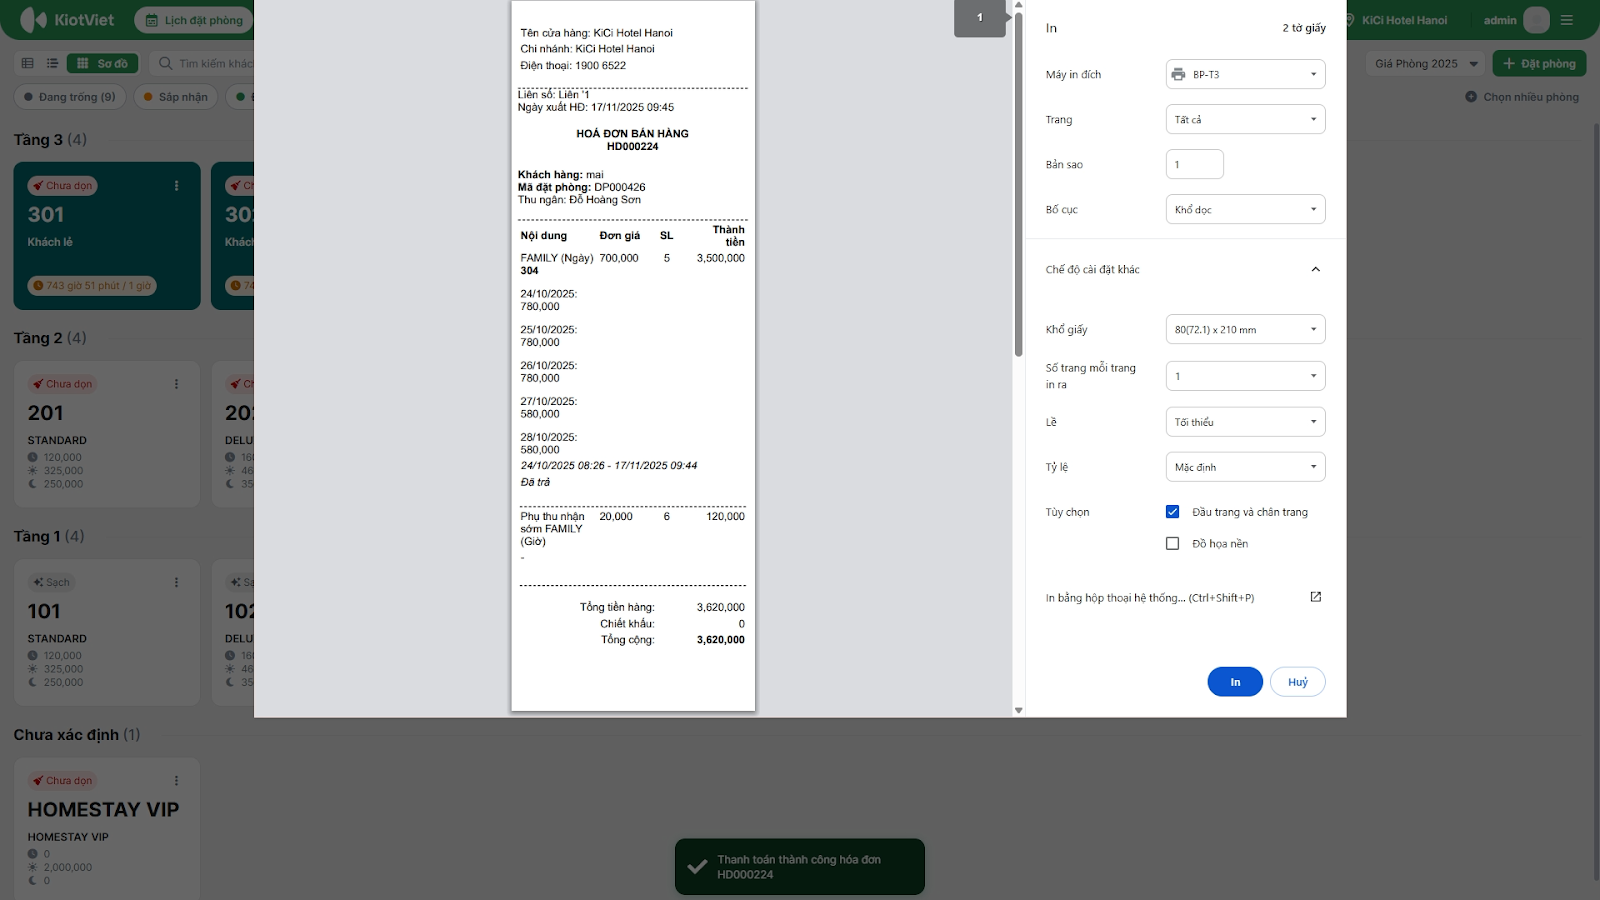The height and width of the screenshot is (900, 1600).
Task: Click the HOÁ ĐƠN BÁN HÀNG title in the preview
Action: [x=632, y=133]
